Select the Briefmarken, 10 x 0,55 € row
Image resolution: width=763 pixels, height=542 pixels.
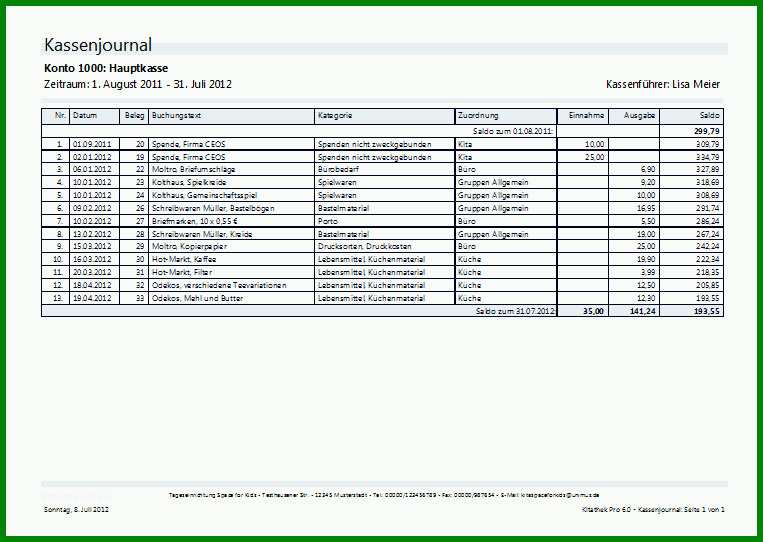(x=382, y=221)
